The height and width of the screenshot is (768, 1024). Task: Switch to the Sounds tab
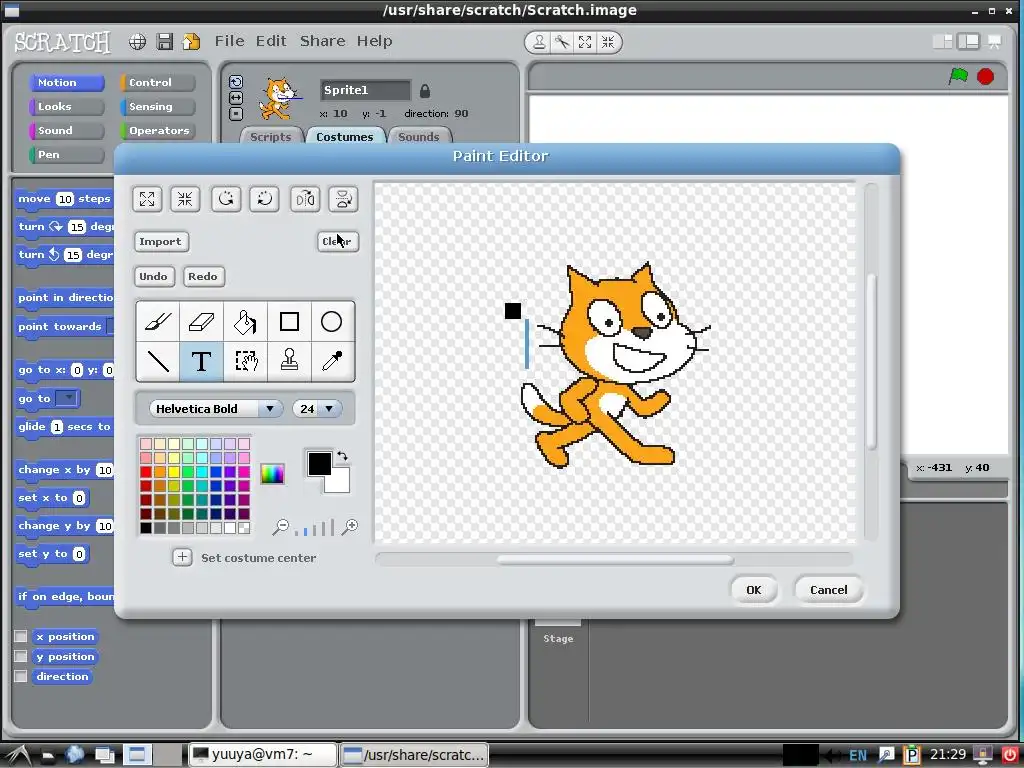(x=419, y=136)
